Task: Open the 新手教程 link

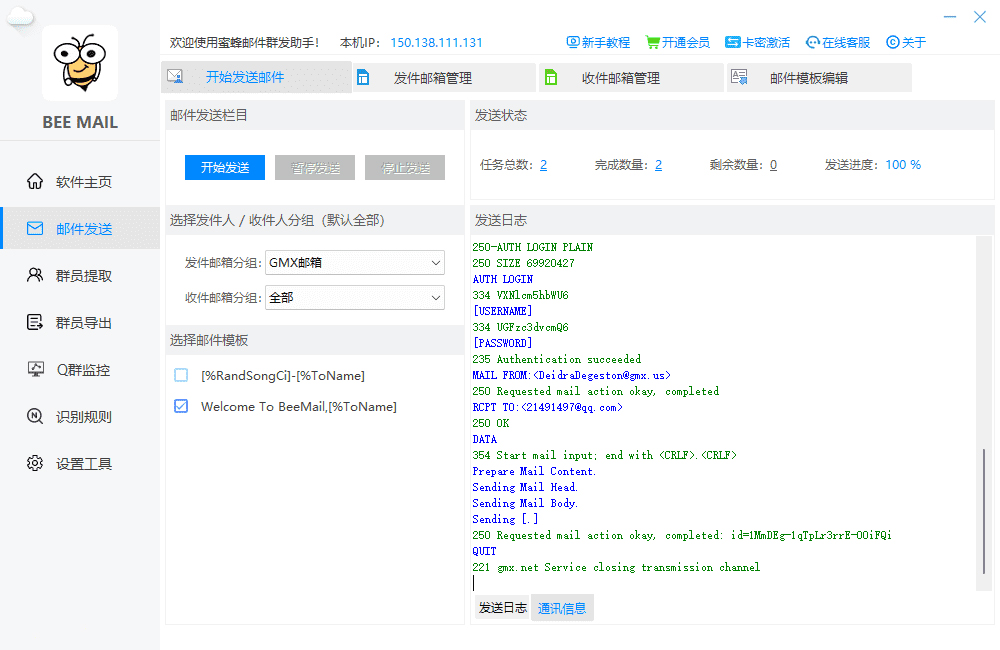Action: pos(598,42)
